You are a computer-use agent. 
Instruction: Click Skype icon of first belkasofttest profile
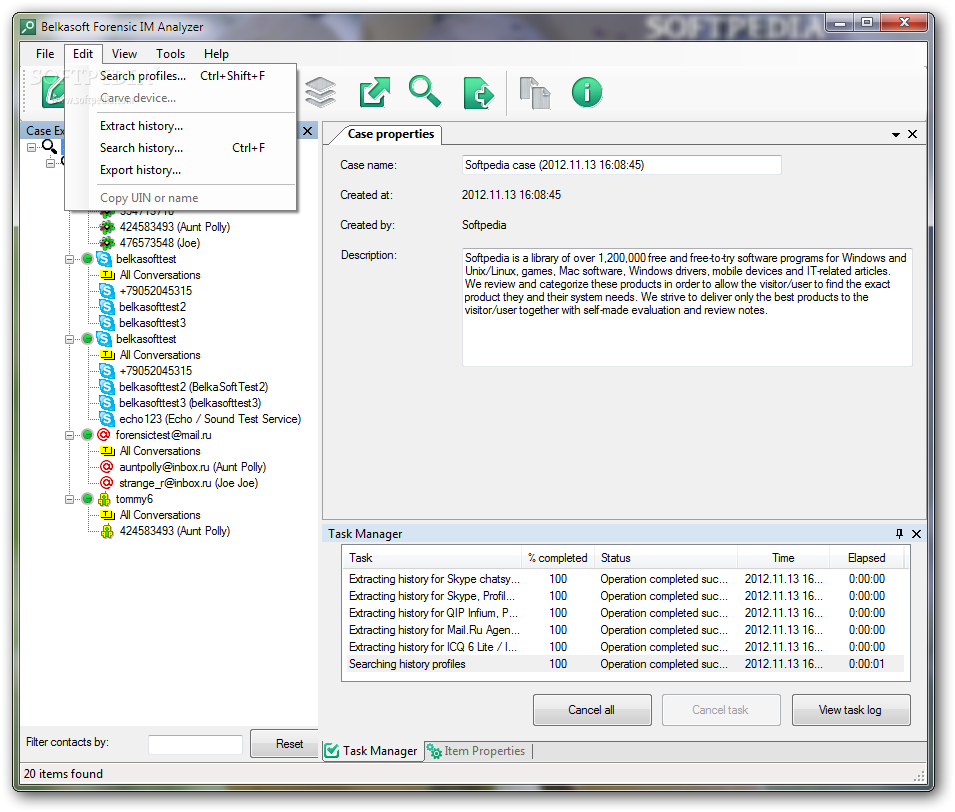(104, 259)
